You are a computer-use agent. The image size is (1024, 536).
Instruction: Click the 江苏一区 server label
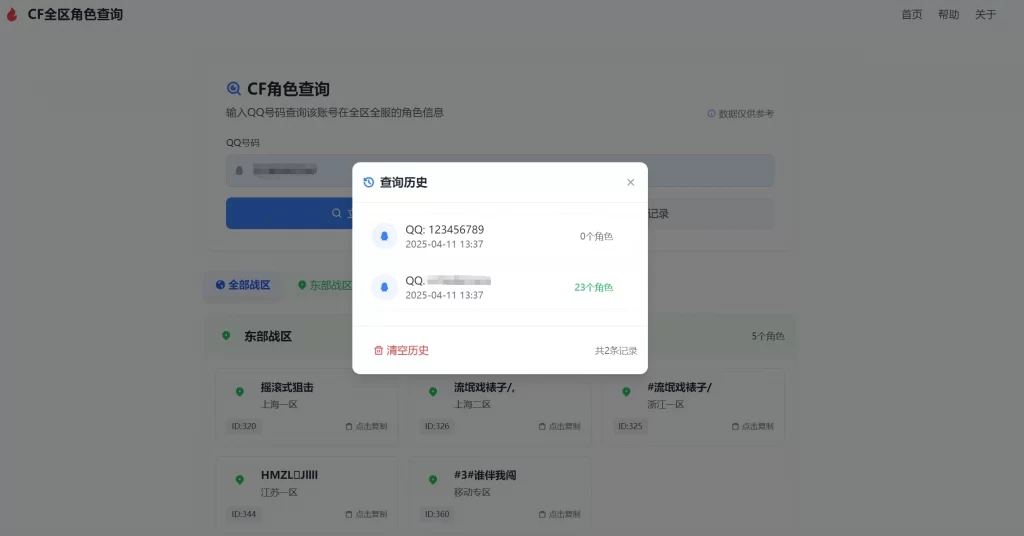coord(279,492)
